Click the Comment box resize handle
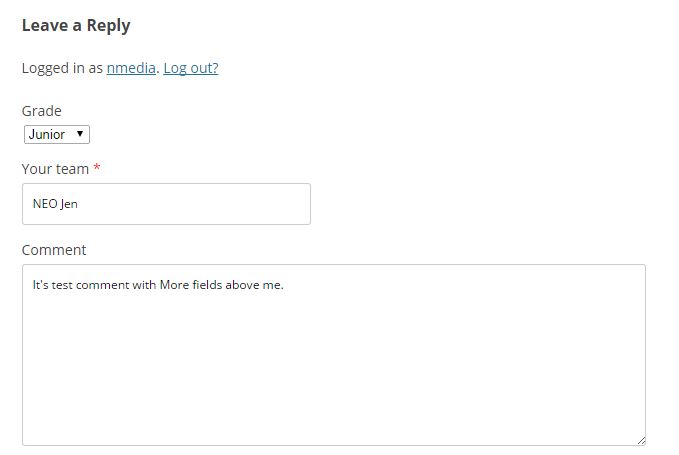 click(x=640, y=439)
